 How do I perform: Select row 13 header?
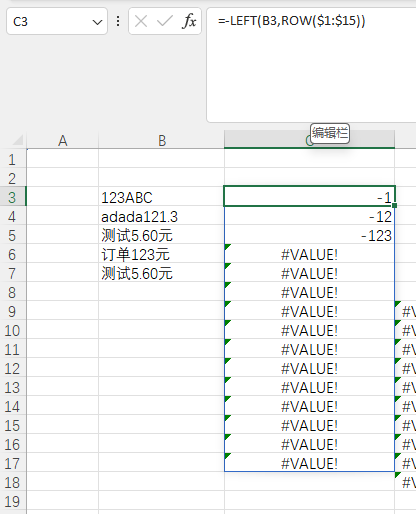click(13, 388)
